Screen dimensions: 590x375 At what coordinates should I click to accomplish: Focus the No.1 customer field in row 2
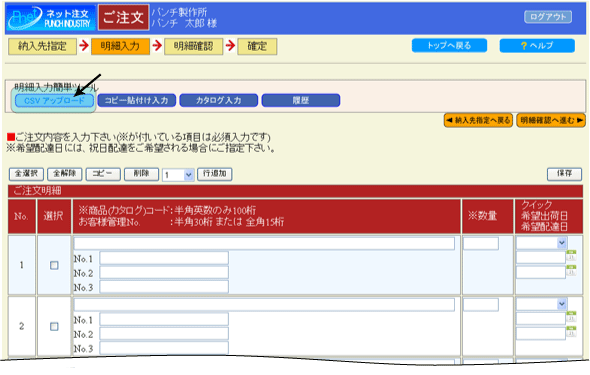click(x=164, y=319)
